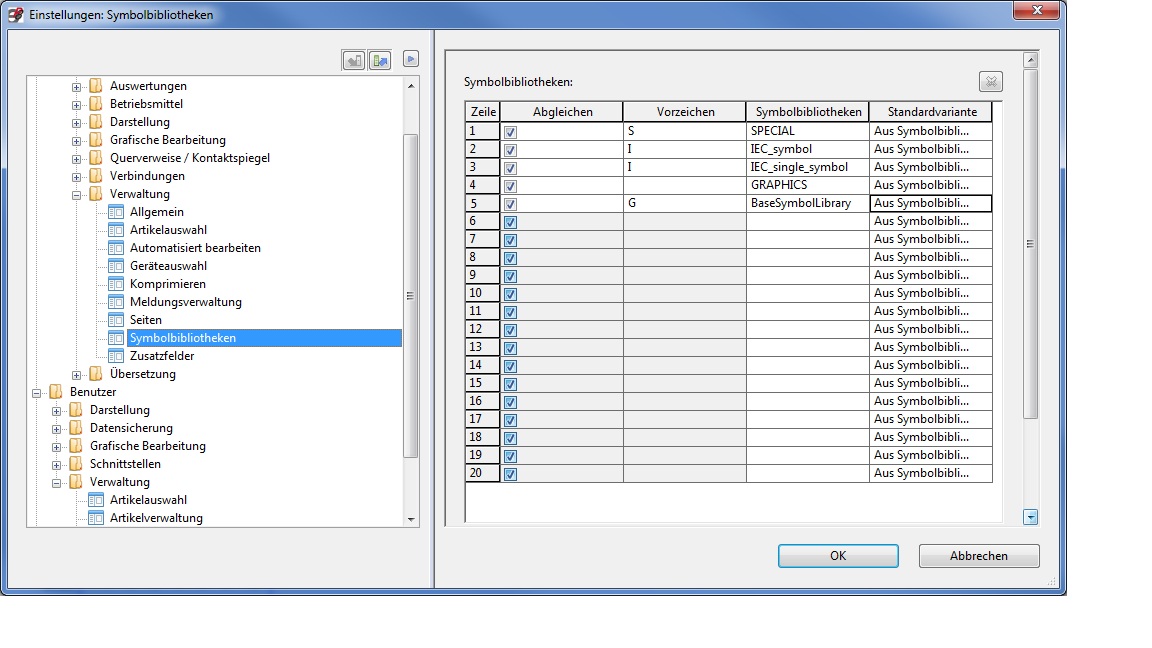
Task: Click Vorzeichen cell containing S
Action: (685, 131)
